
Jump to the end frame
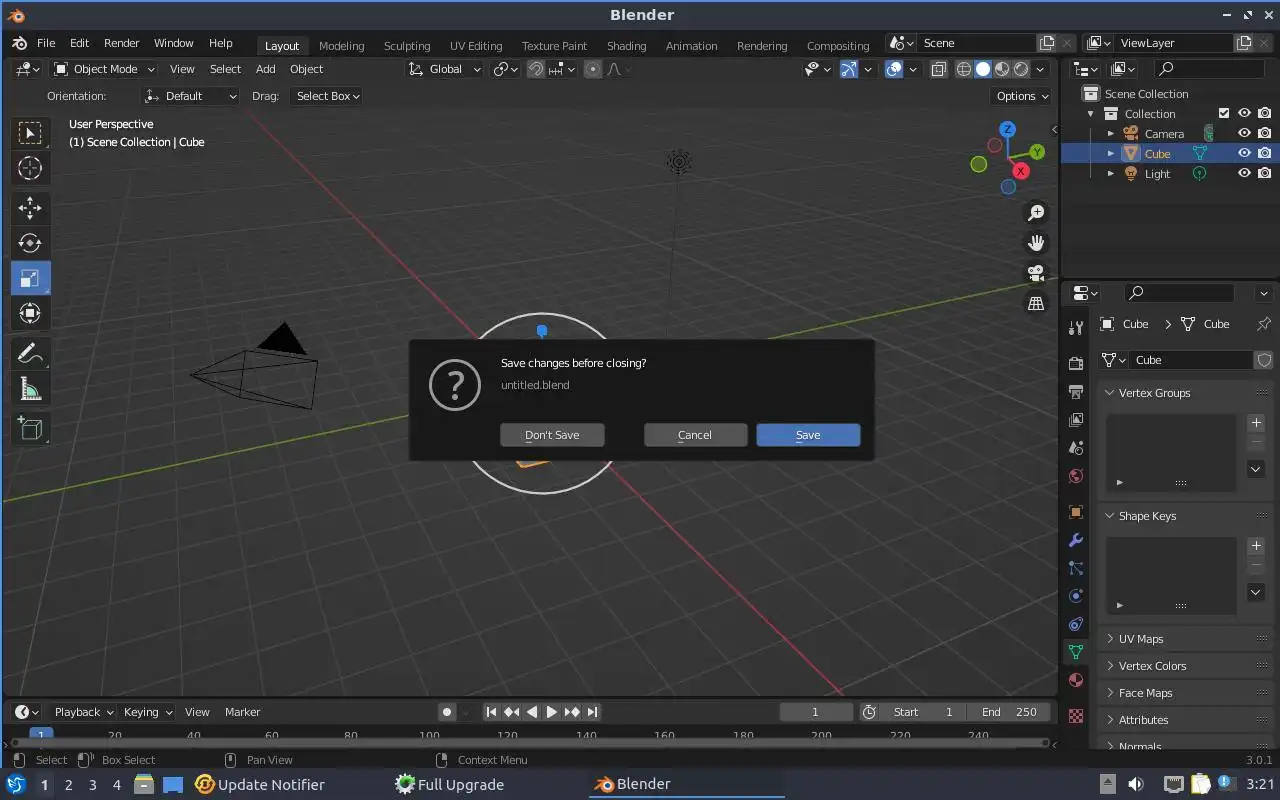point(592,712)
